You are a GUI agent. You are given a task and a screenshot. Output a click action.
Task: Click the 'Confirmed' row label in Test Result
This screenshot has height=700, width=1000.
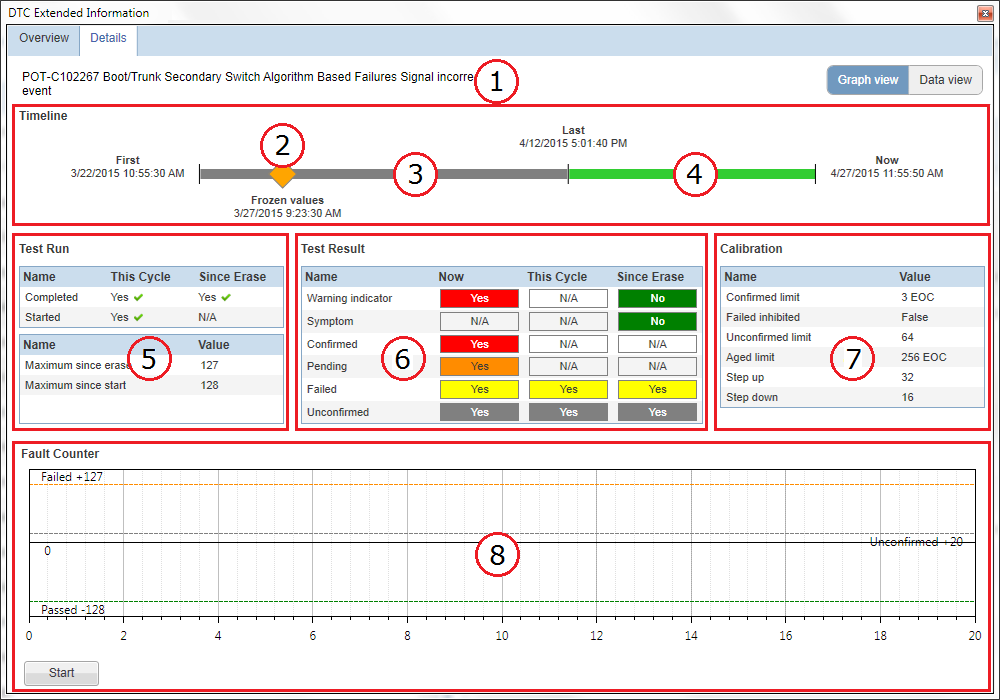[332, 344]
